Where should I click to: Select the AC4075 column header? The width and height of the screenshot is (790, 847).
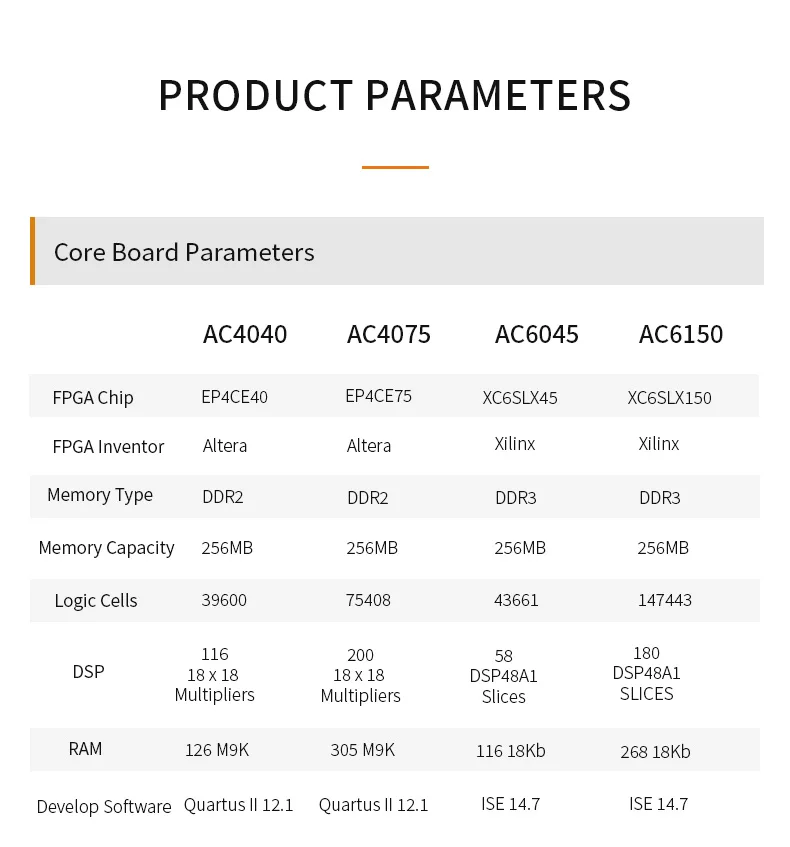[x=389, y=334]
